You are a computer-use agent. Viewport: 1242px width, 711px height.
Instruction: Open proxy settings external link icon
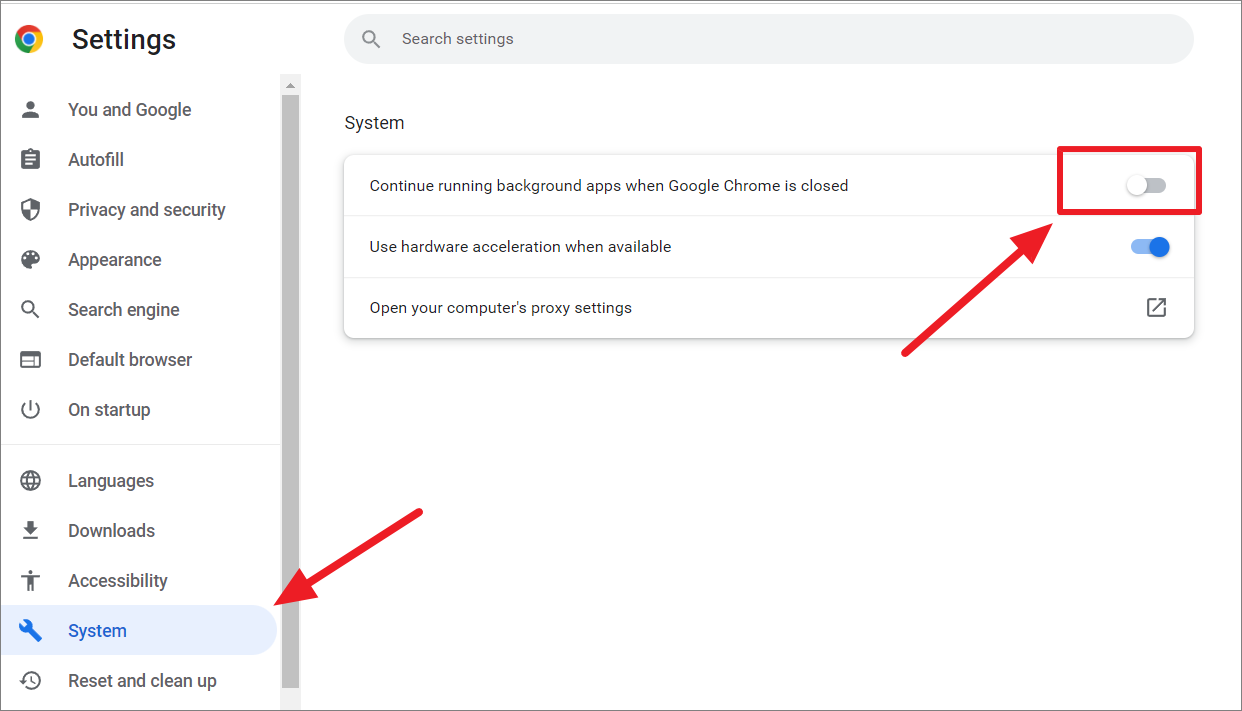pyautogui.click(x=1156, y=307)
